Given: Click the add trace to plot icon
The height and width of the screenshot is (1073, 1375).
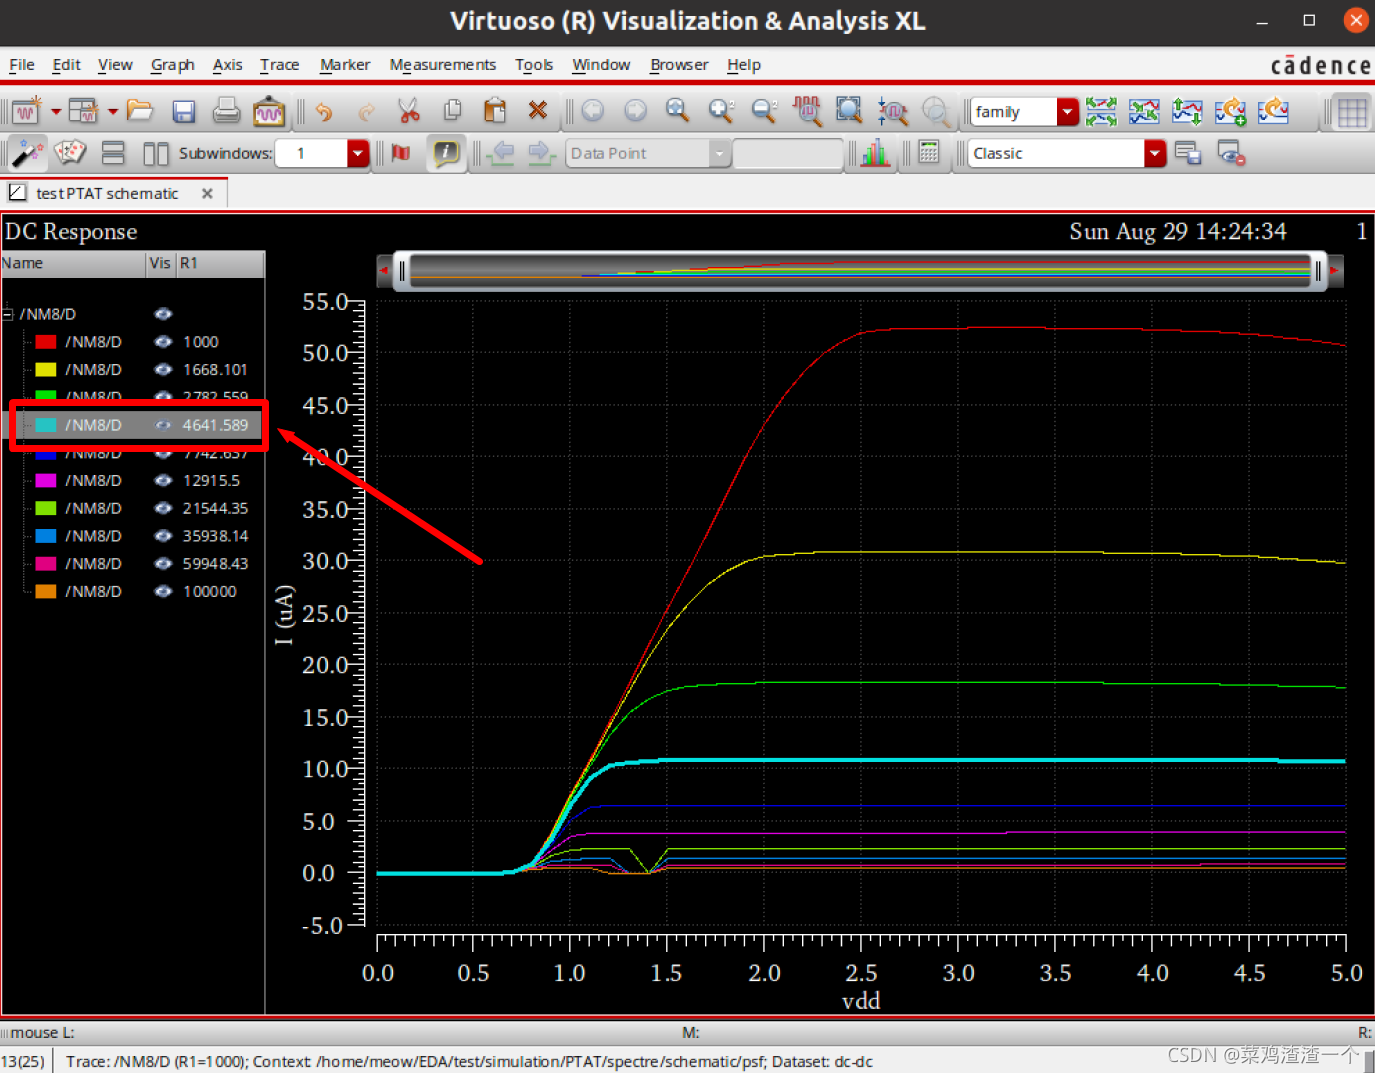Looking at the screenshot, I should pos(1230,111).
